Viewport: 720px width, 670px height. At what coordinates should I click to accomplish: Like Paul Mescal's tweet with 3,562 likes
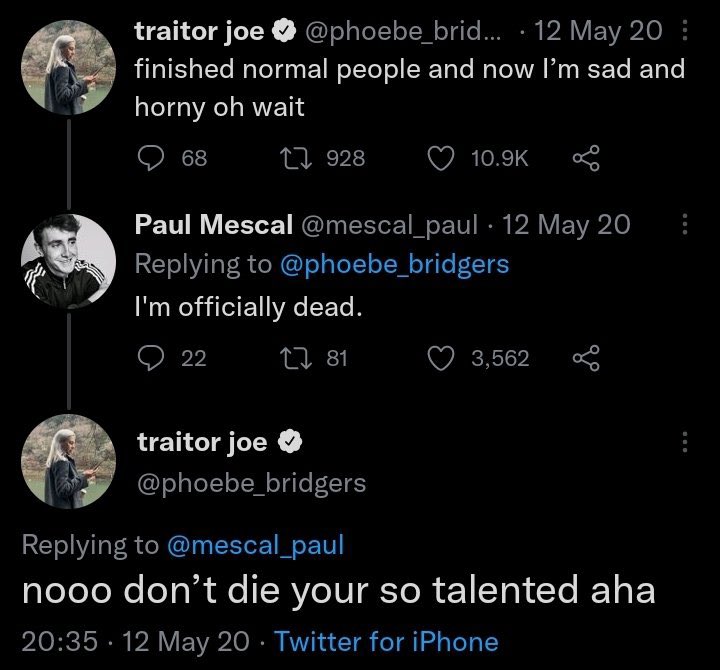click(x=441, y=357)
